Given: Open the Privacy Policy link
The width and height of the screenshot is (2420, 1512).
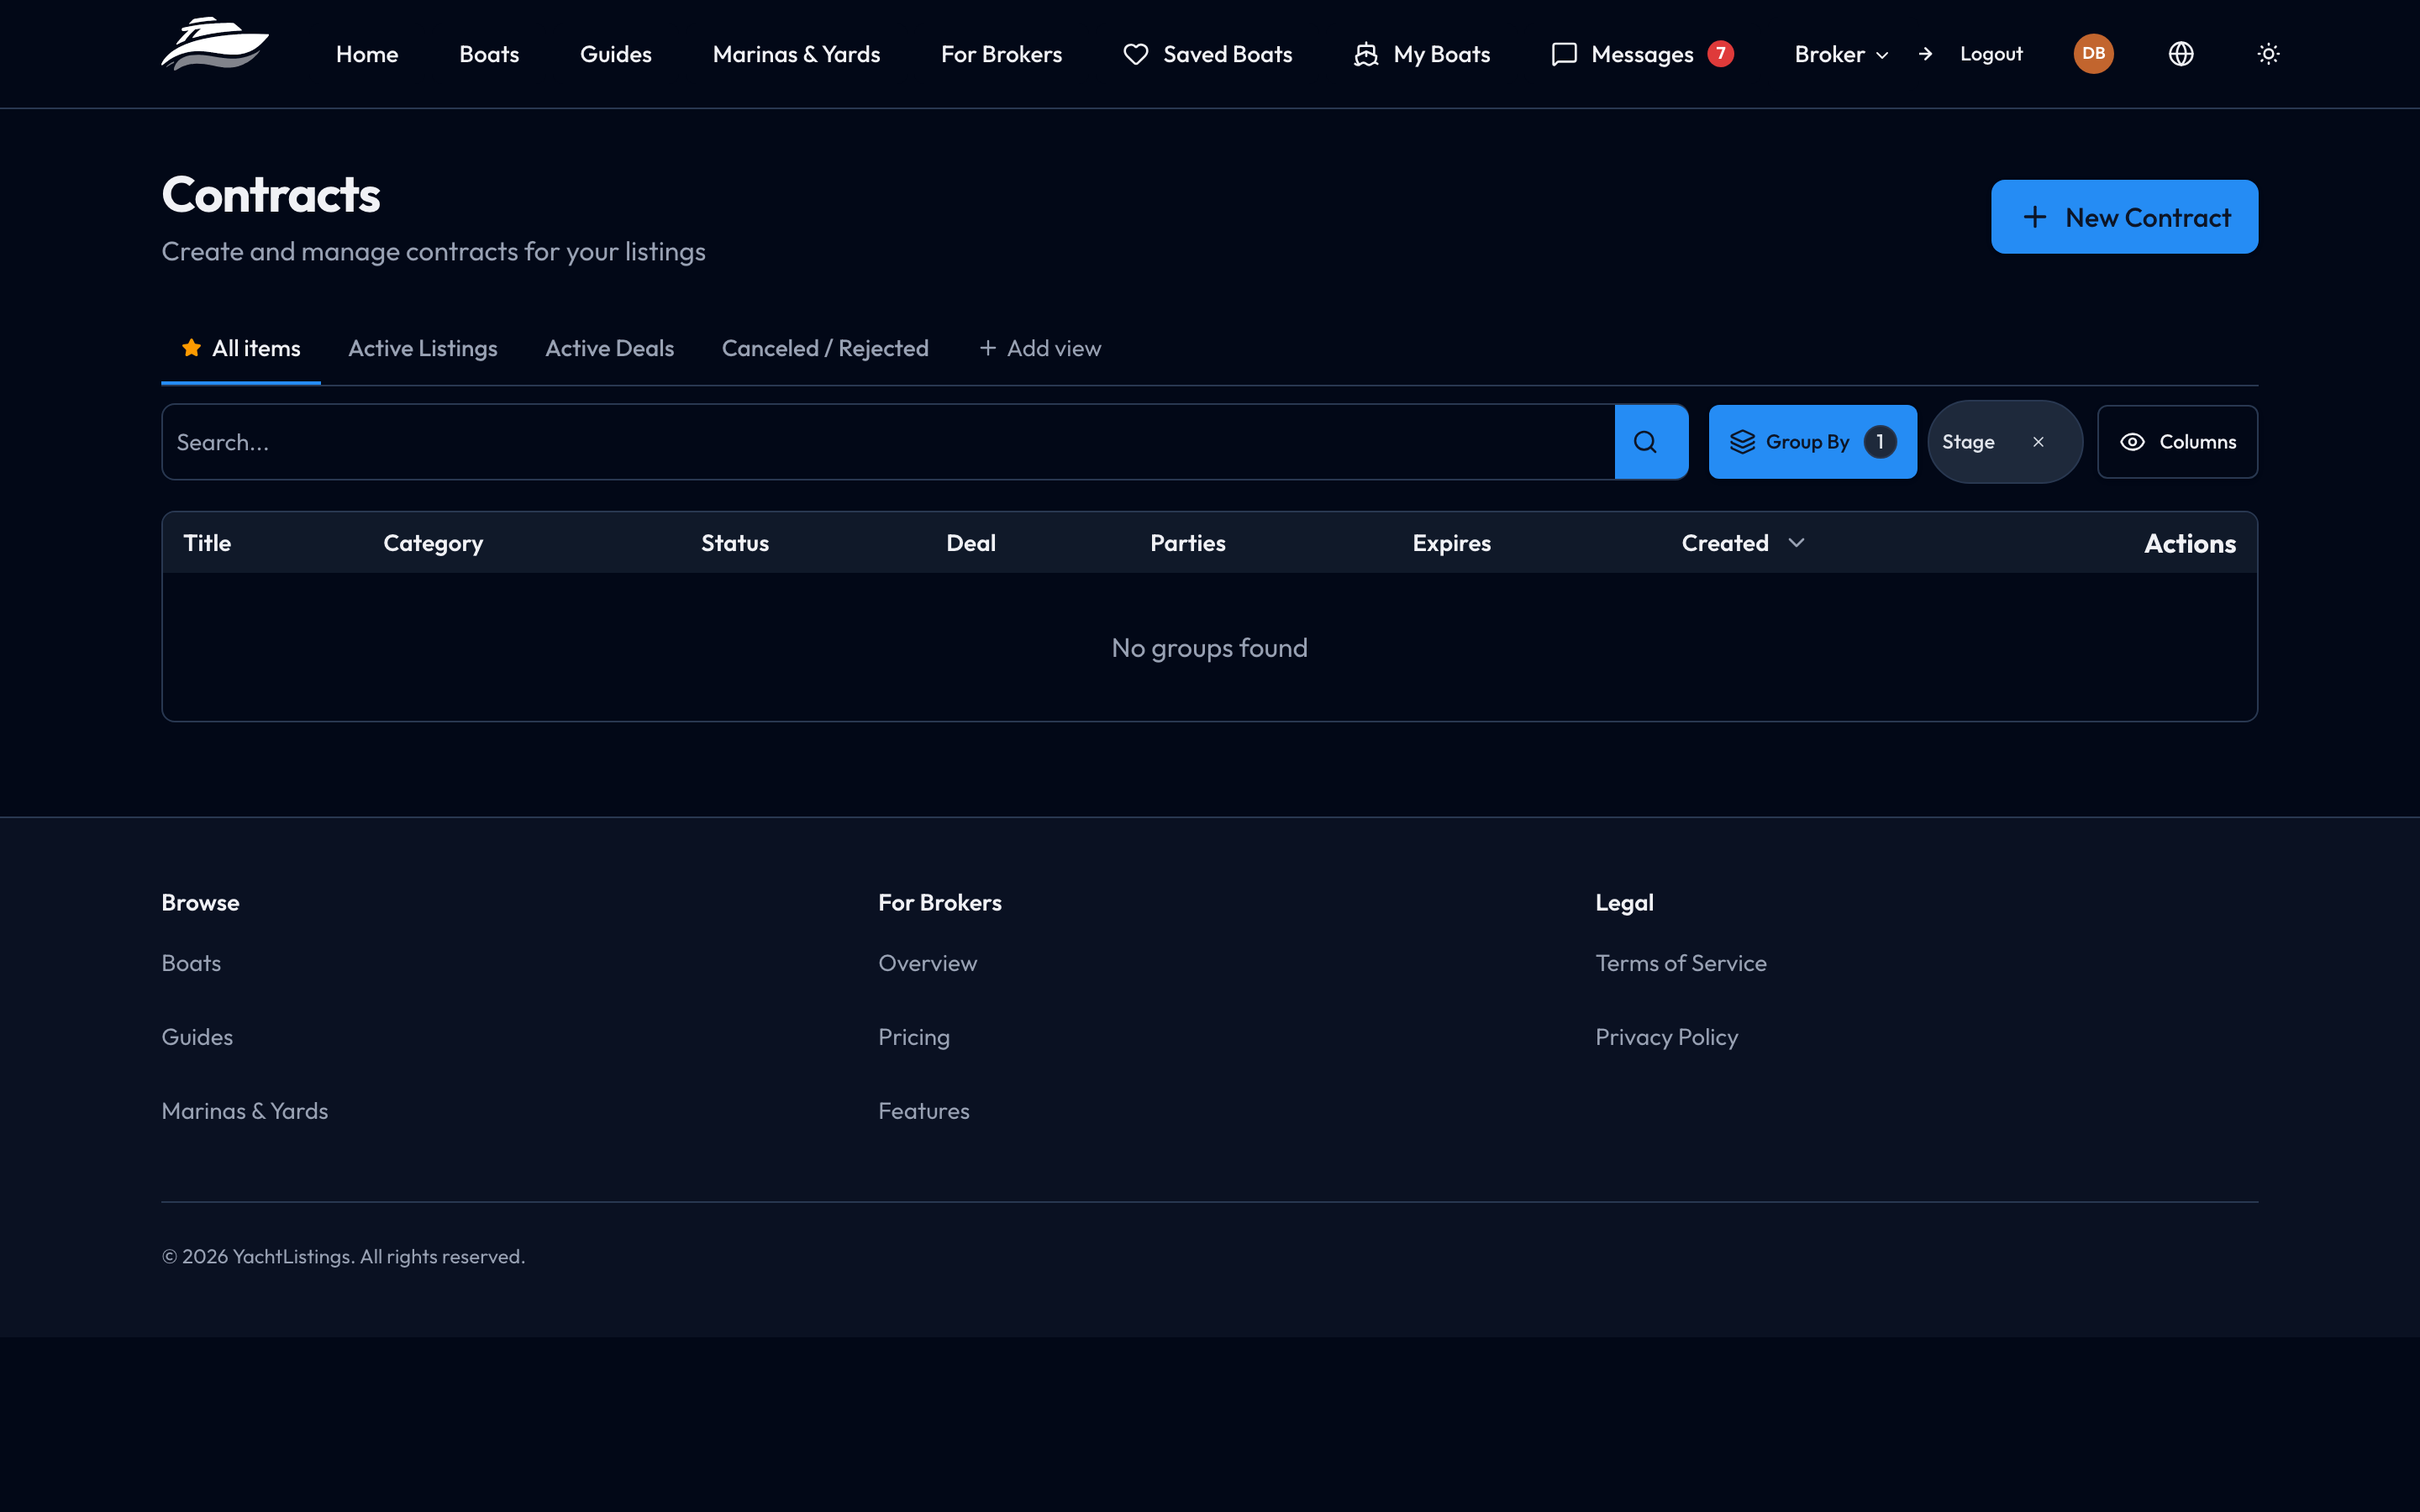Looking at the screenshot, I should 1667,1037.
